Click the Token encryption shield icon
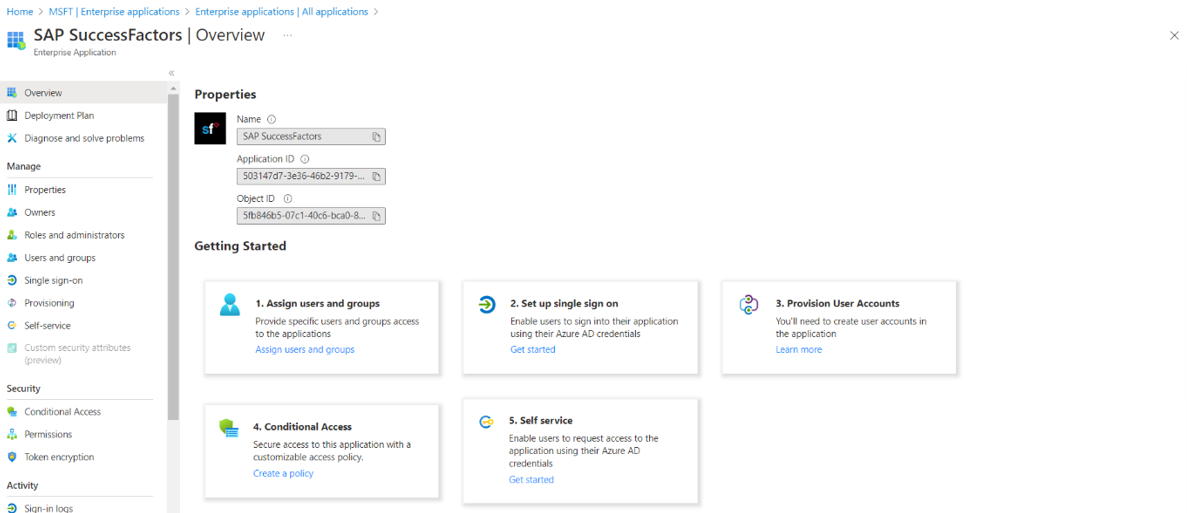The image size is (1187, 513). click(x=11, y=457)
